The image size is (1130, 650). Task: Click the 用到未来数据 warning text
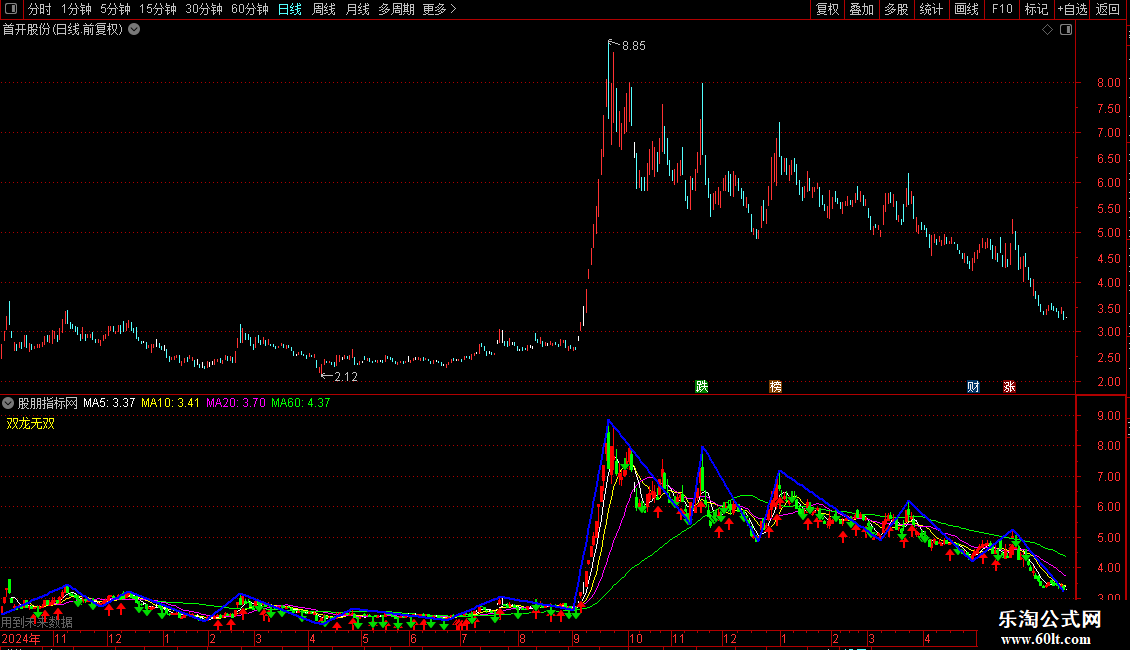(37, 621)
